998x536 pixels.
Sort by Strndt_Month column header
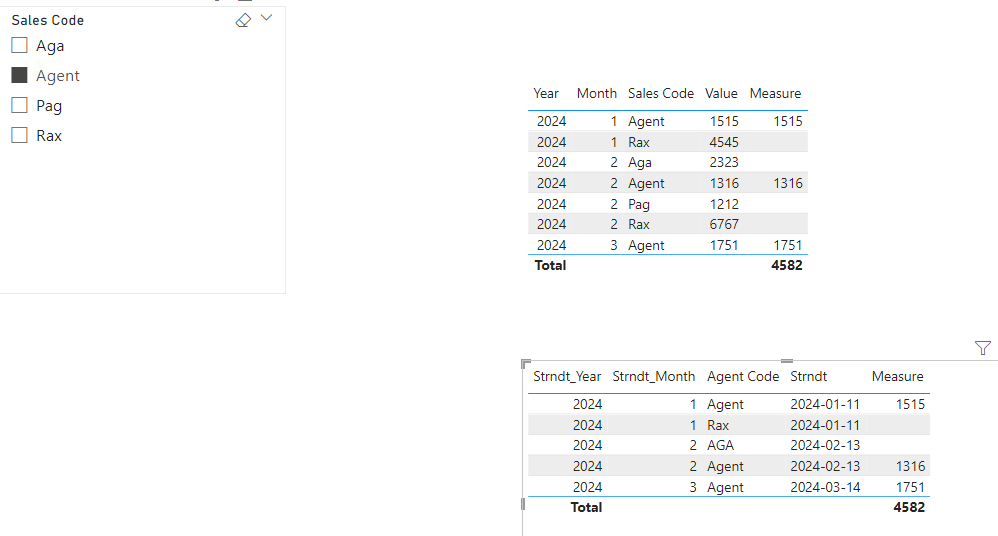point(654,377)
